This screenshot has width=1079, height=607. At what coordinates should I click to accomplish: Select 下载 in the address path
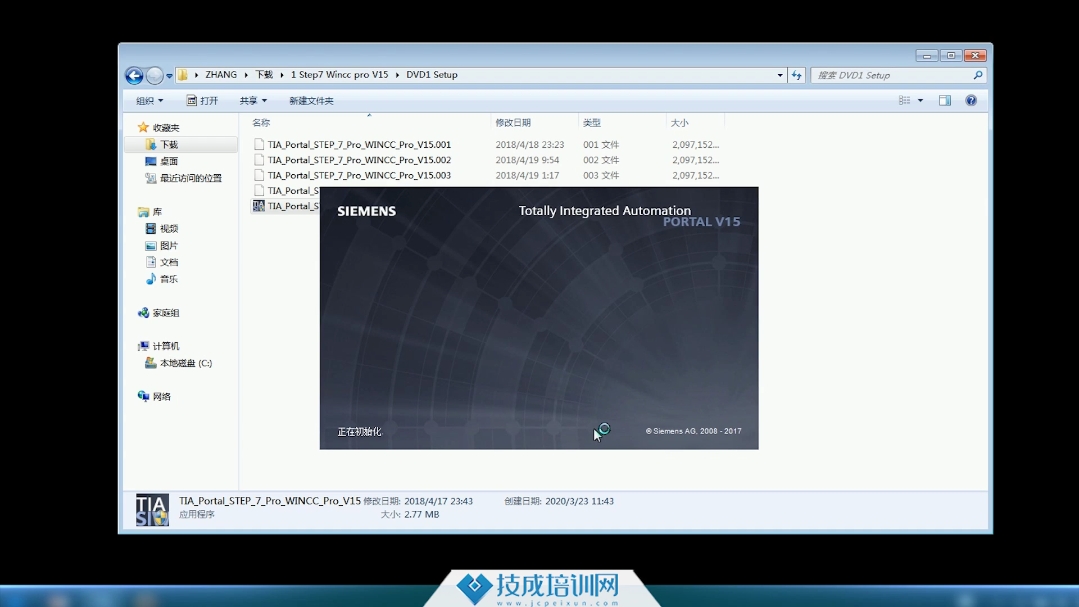(x=264, y=75)
